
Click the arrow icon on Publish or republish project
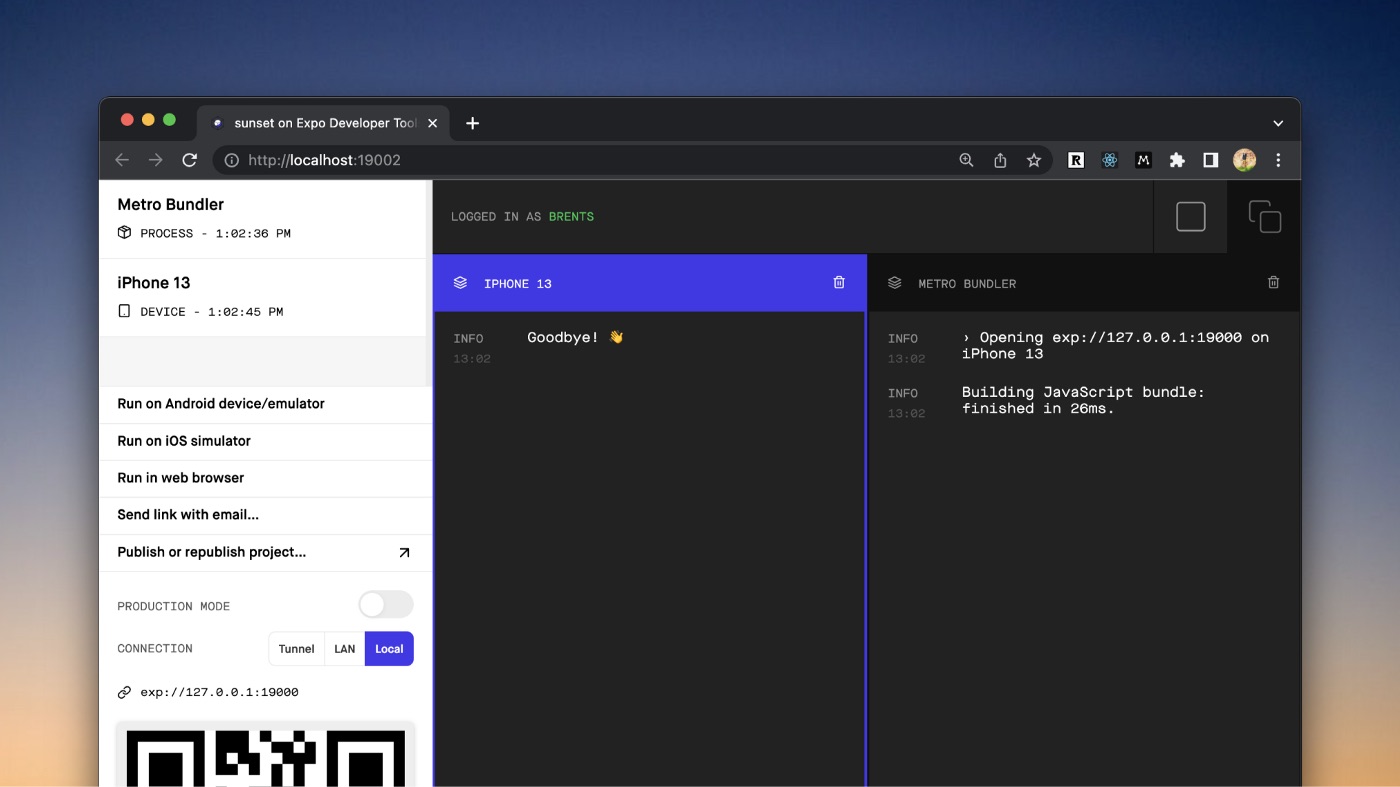point(404,553)
